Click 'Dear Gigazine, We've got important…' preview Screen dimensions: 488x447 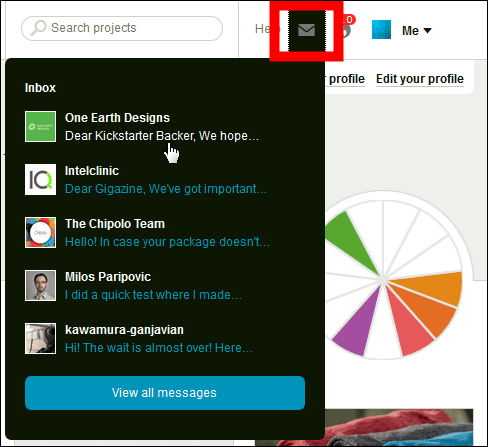point(166,189)
